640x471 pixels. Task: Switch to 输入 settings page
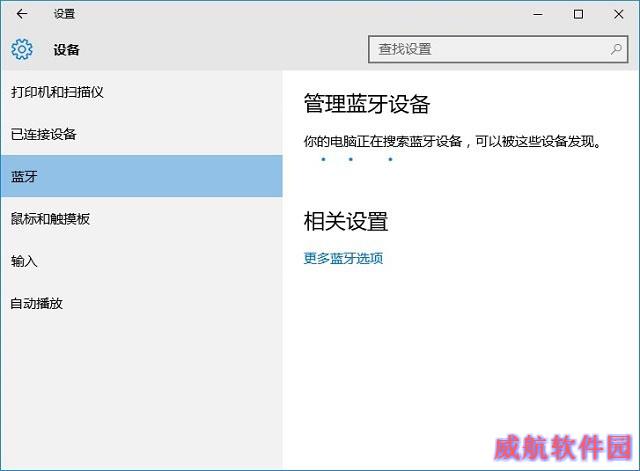click(141, 261)
